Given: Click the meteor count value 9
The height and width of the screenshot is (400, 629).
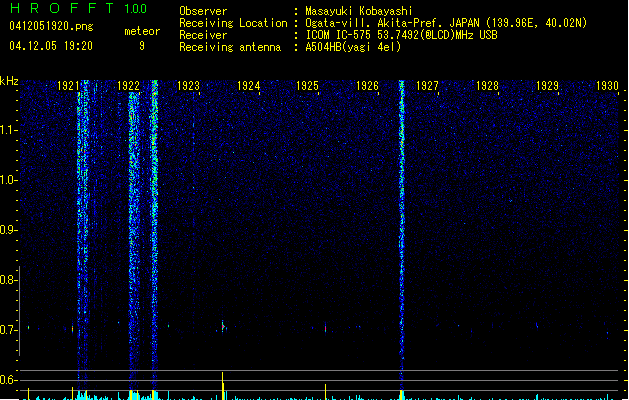Looking at the screenshot, I should pos(142,46).
